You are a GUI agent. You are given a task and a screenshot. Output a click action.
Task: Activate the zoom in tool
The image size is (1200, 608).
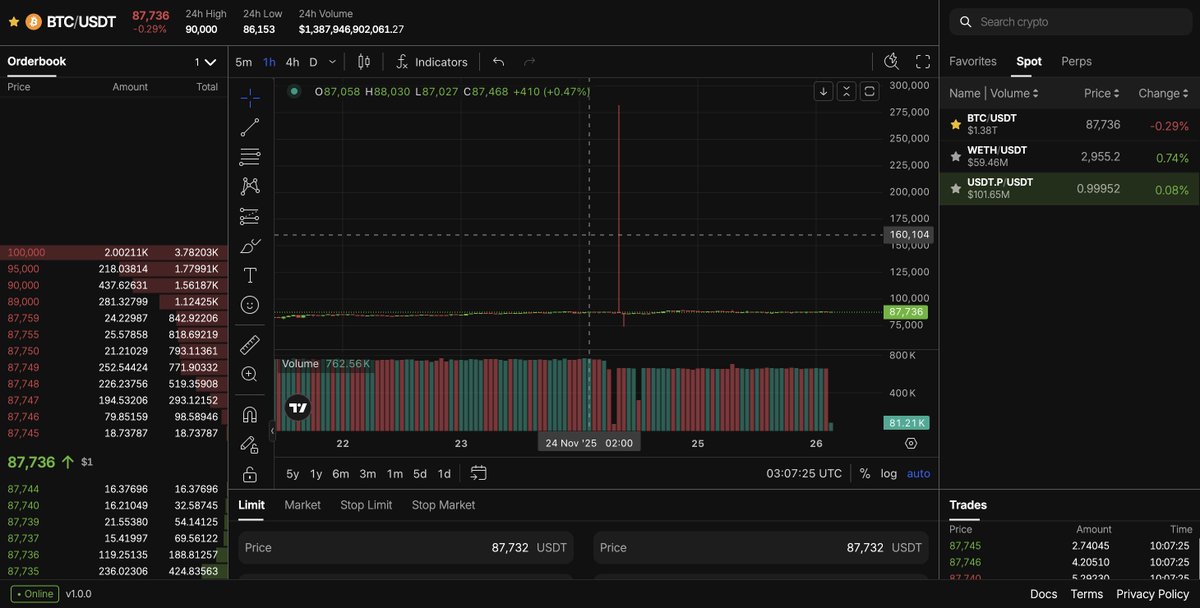pos(250,374)
